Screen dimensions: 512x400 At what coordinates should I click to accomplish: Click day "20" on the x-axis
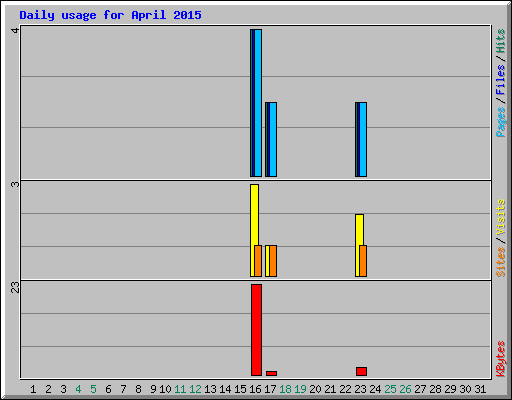point(315,389)
